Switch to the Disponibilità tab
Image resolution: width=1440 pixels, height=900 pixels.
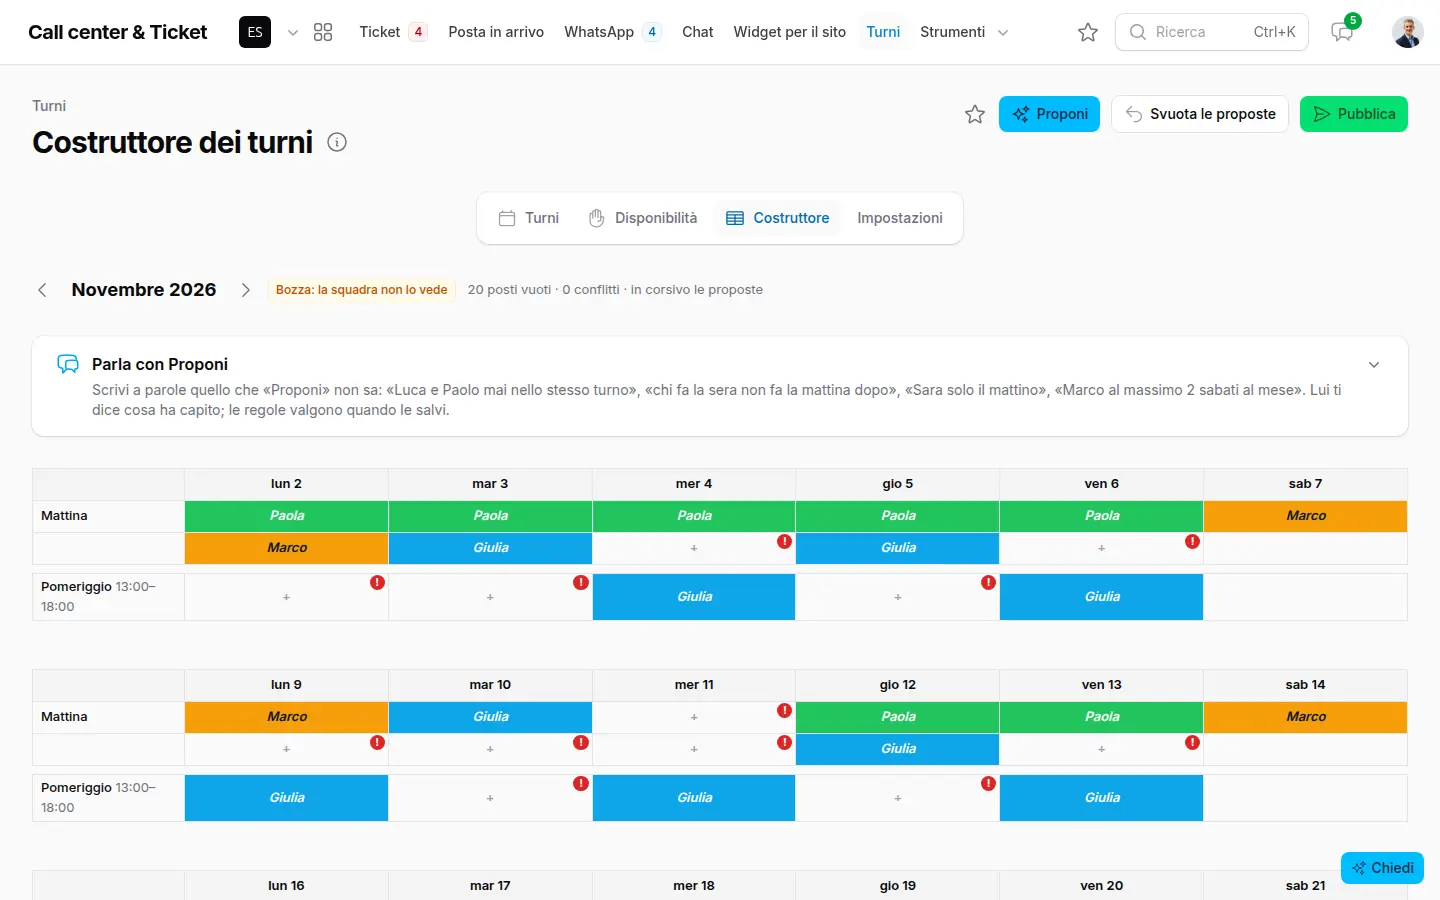click(643, 218)
